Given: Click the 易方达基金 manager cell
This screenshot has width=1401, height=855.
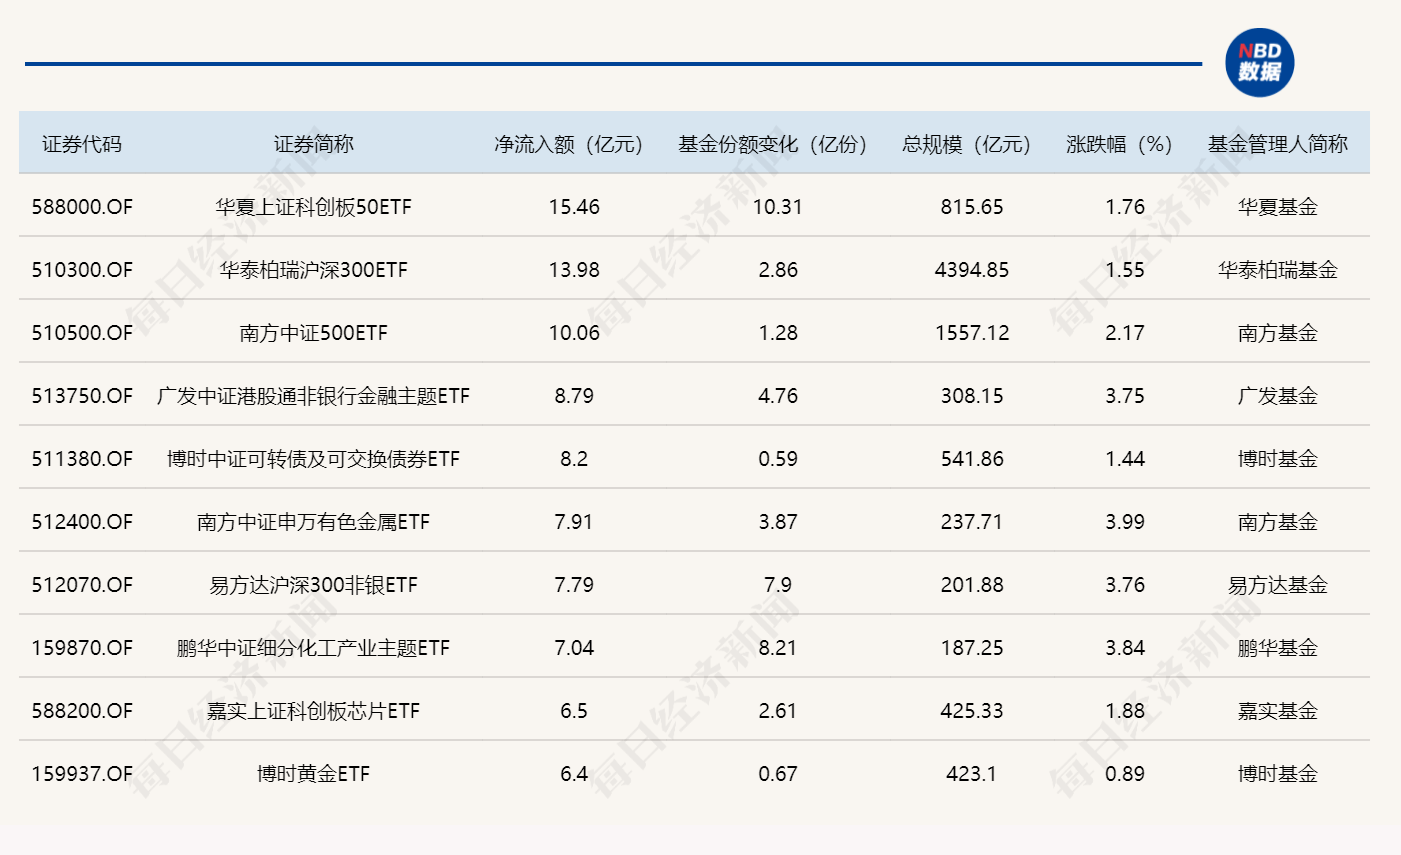Looking at the screenshot, I should tap(1277, 585).
